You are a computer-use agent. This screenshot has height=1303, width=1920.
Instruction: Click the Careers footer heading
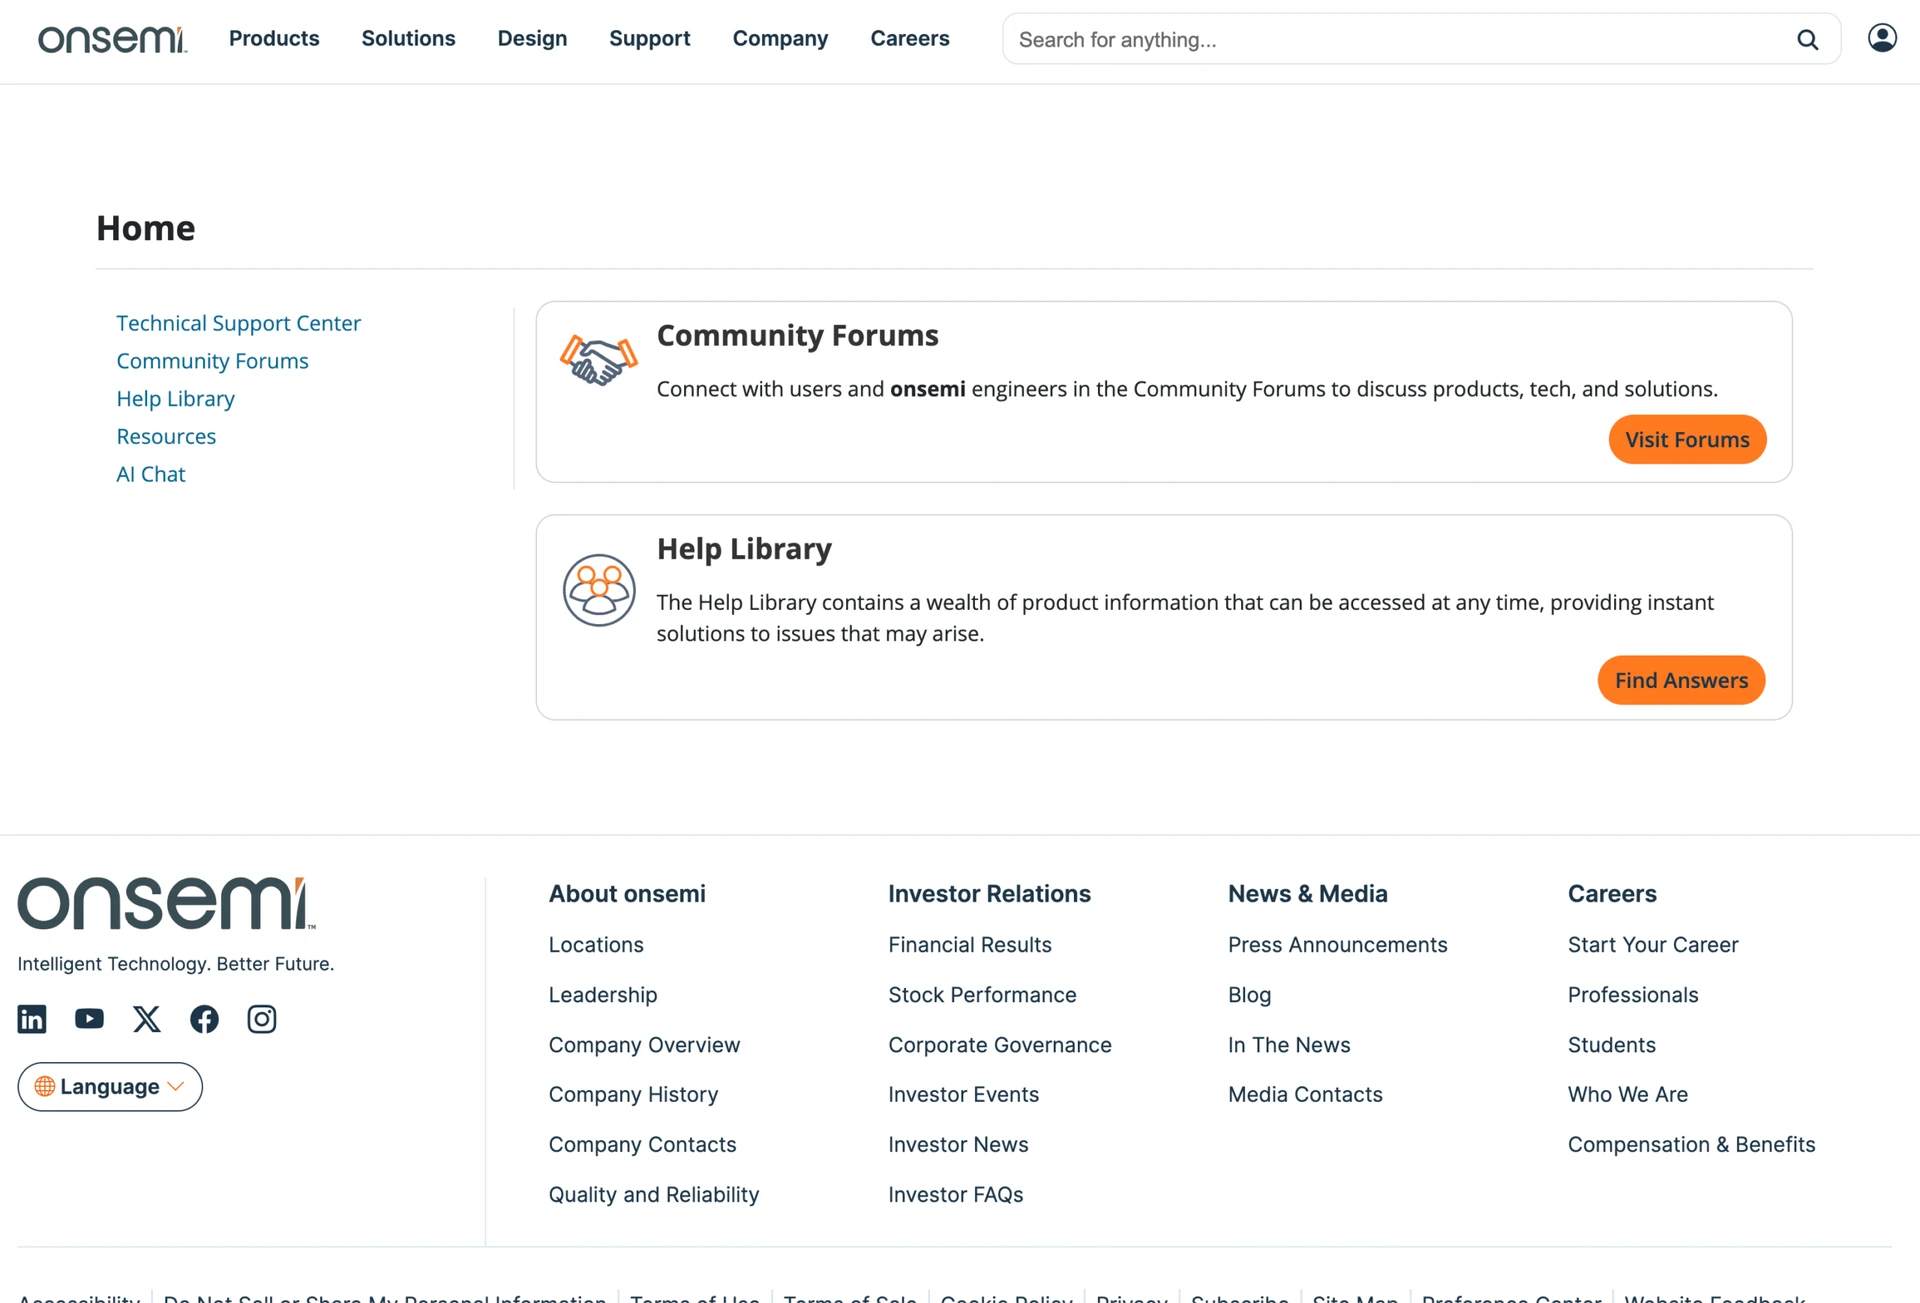pyautogui.click(x=1612, y=894)
